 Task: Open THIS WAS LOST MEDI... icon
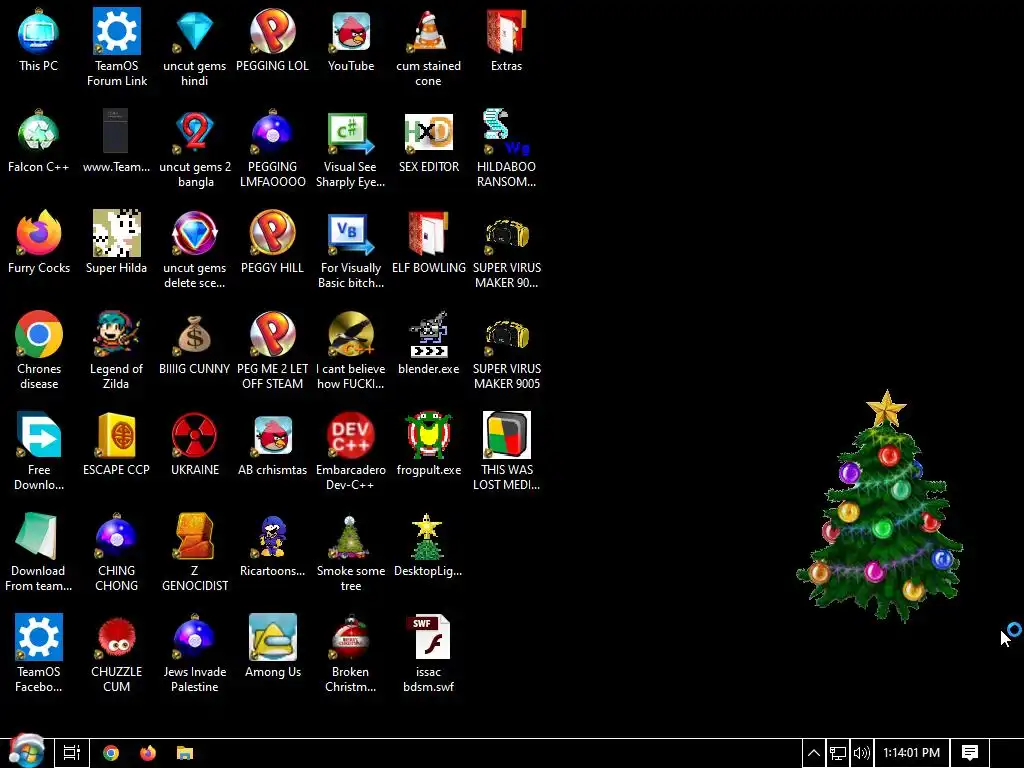coord(506,435)
